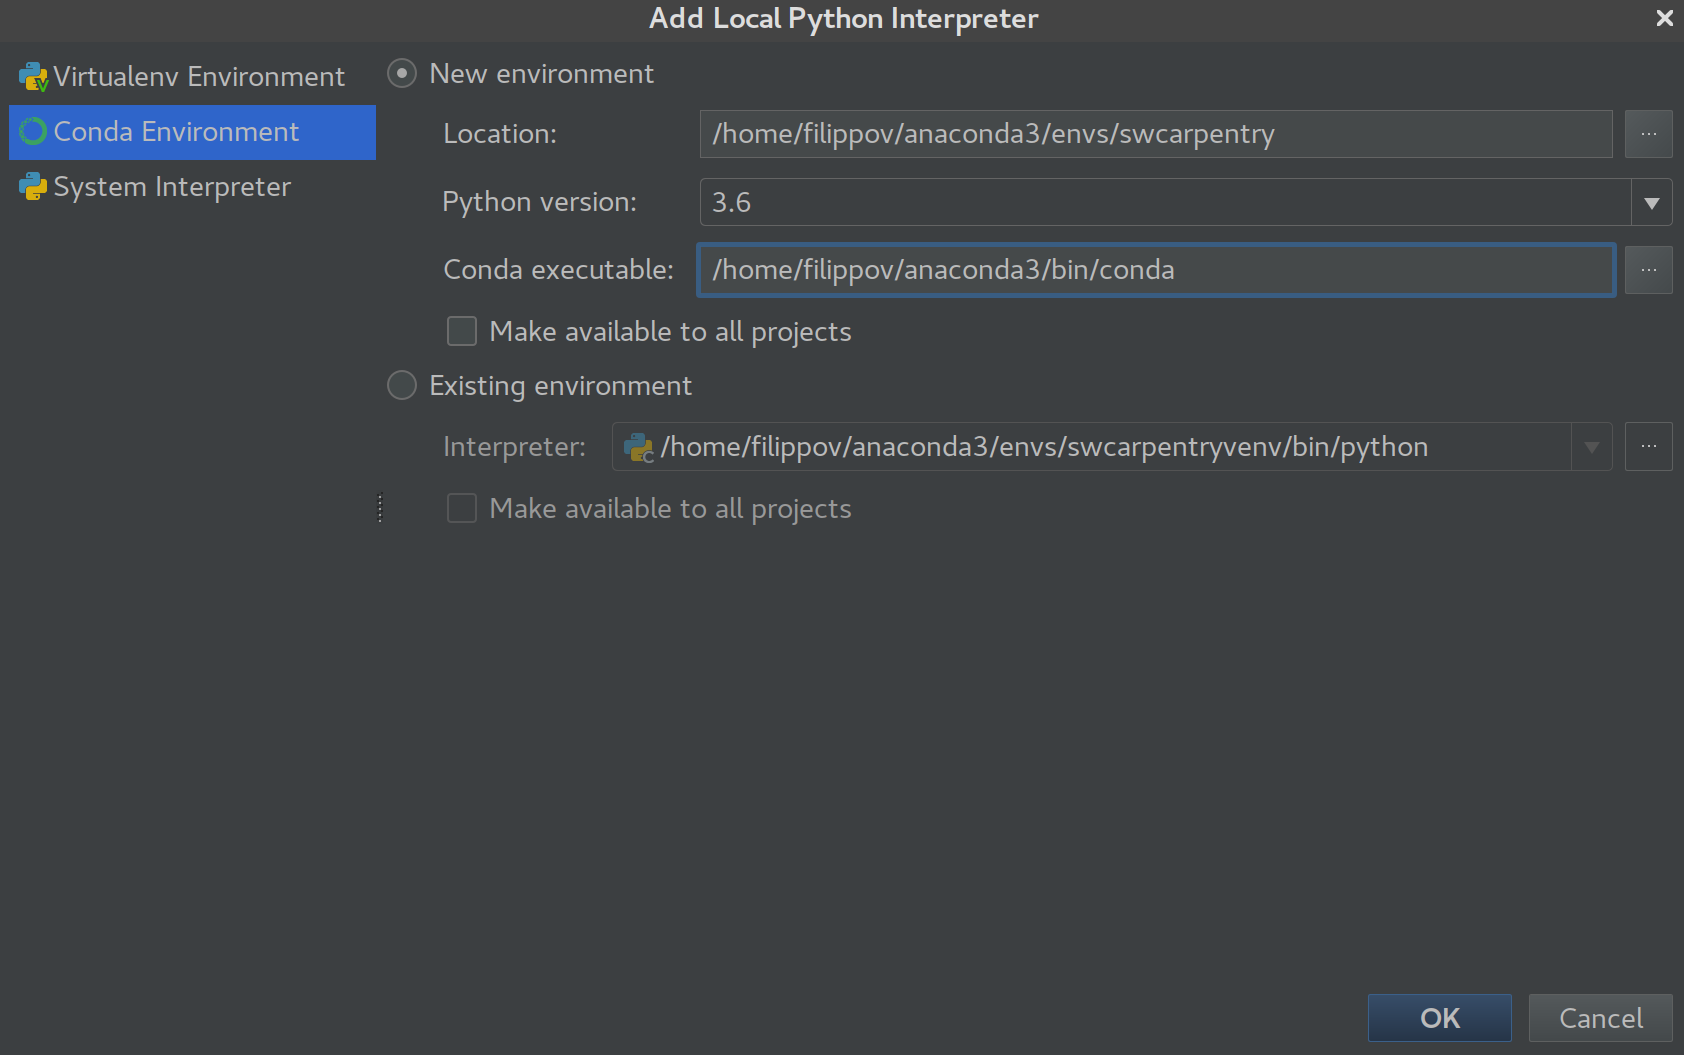This screenshot has height=1055, width=1684.
Task: Click the green Conda Environment icon
Action: click(x=33, y=132)
